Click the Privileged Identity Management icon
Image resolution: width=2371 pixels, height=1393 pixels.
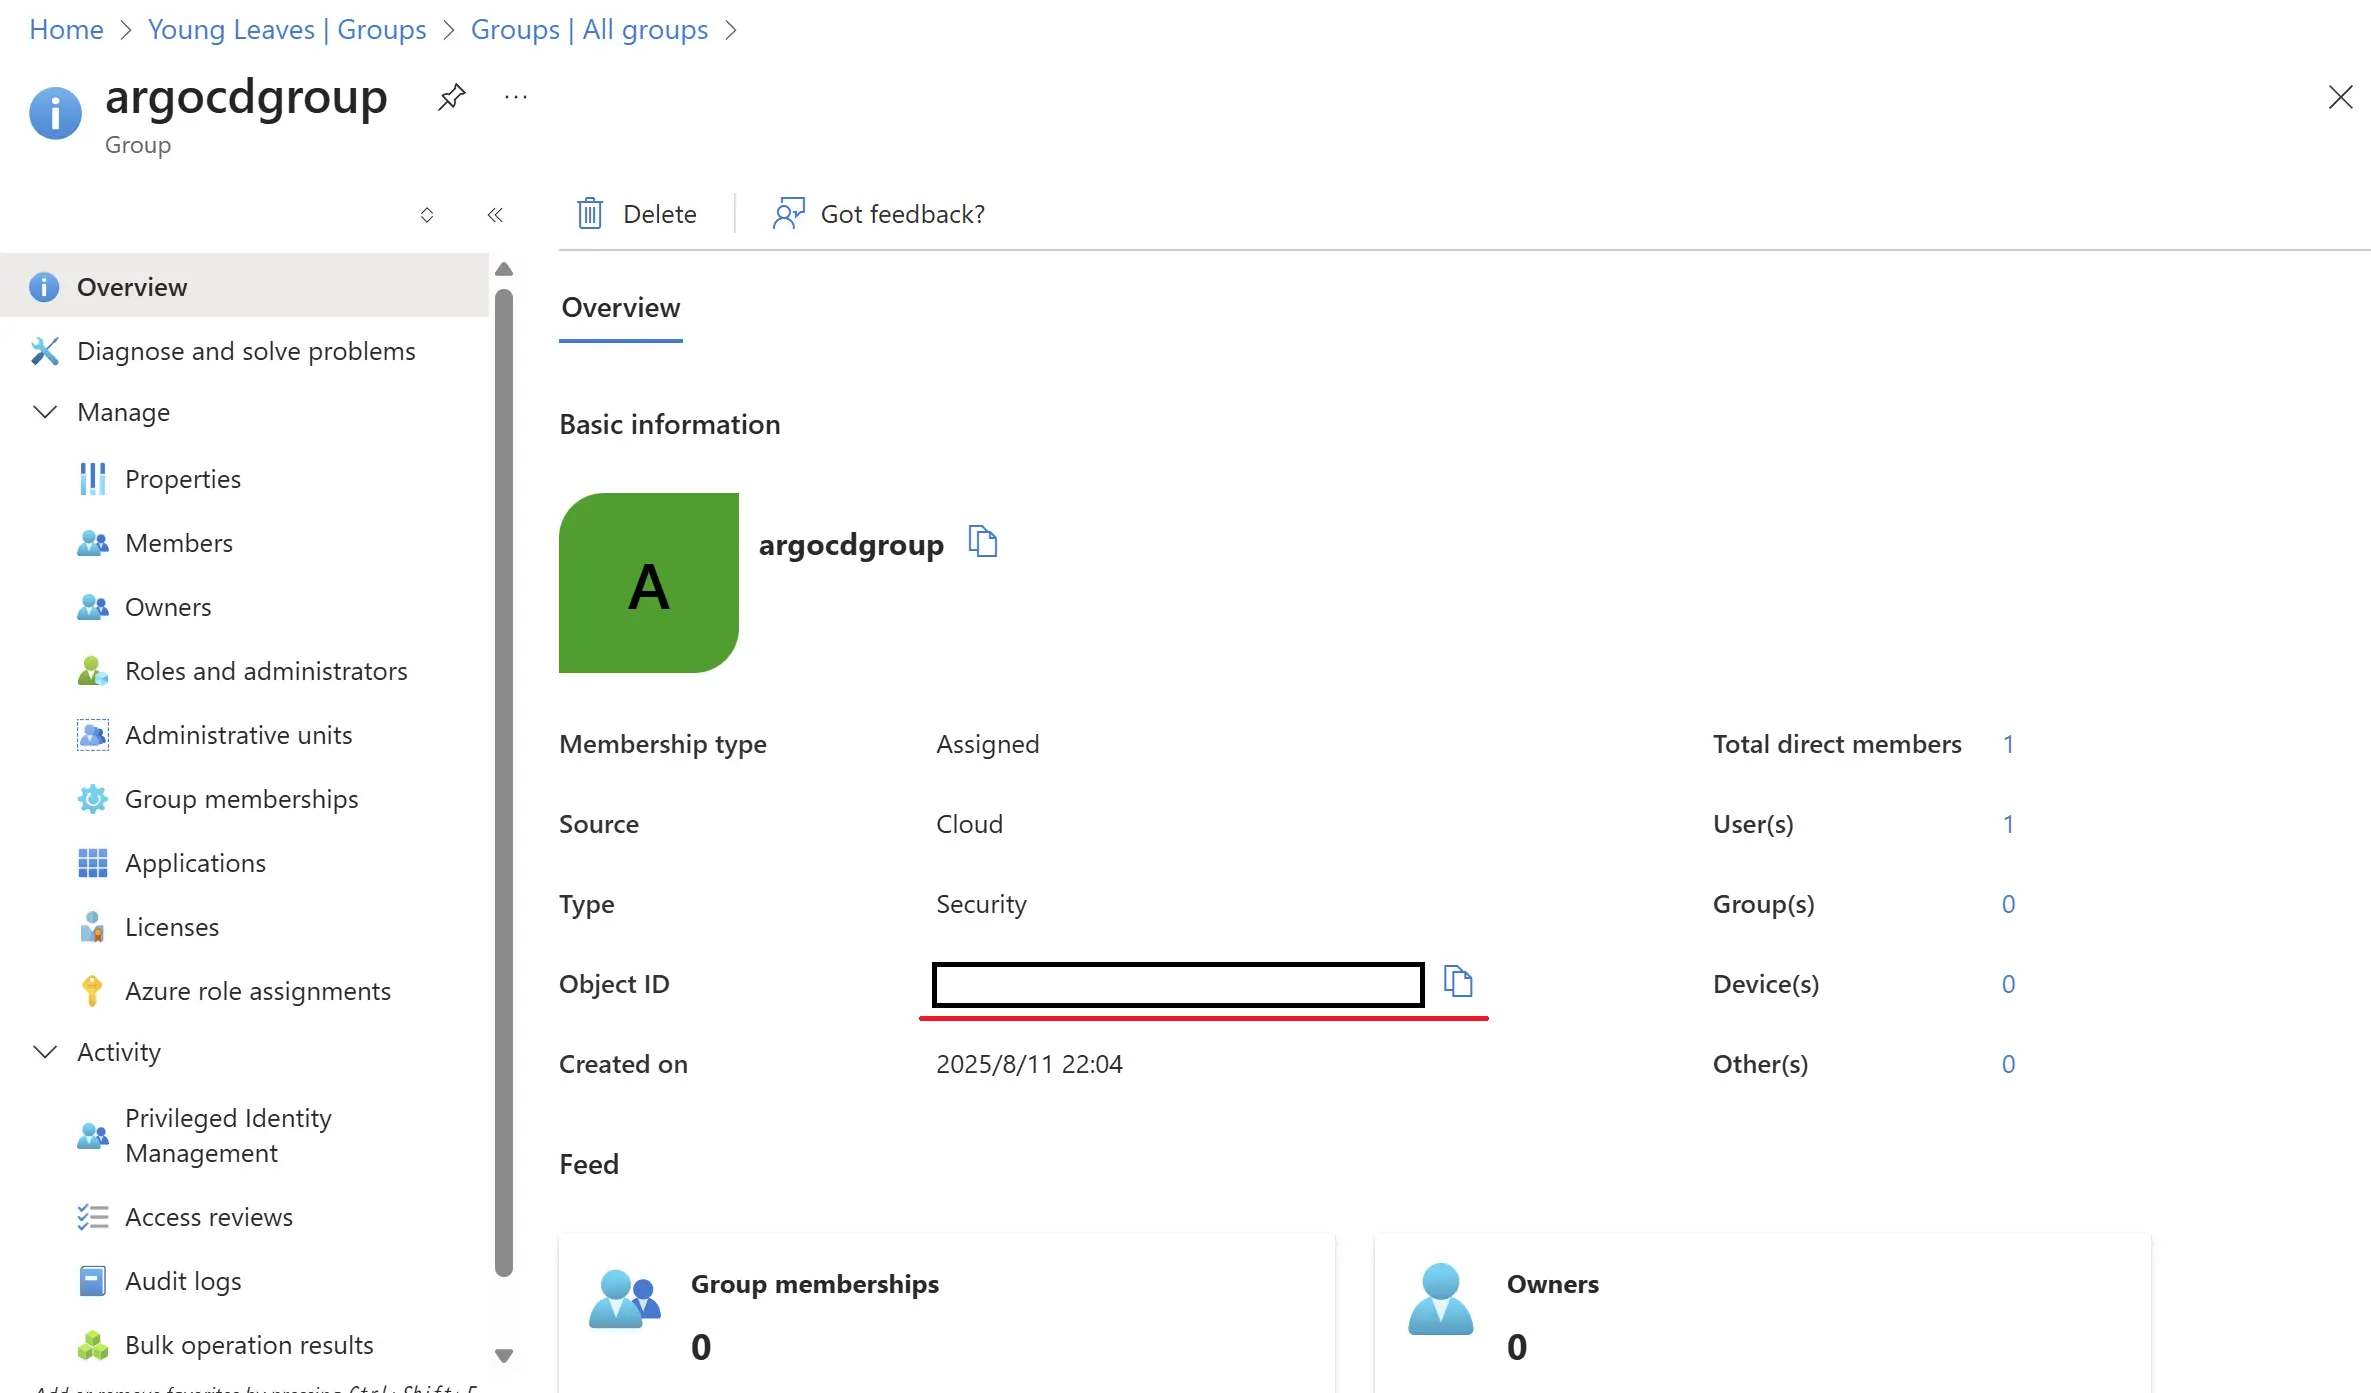pos(92,1135)
